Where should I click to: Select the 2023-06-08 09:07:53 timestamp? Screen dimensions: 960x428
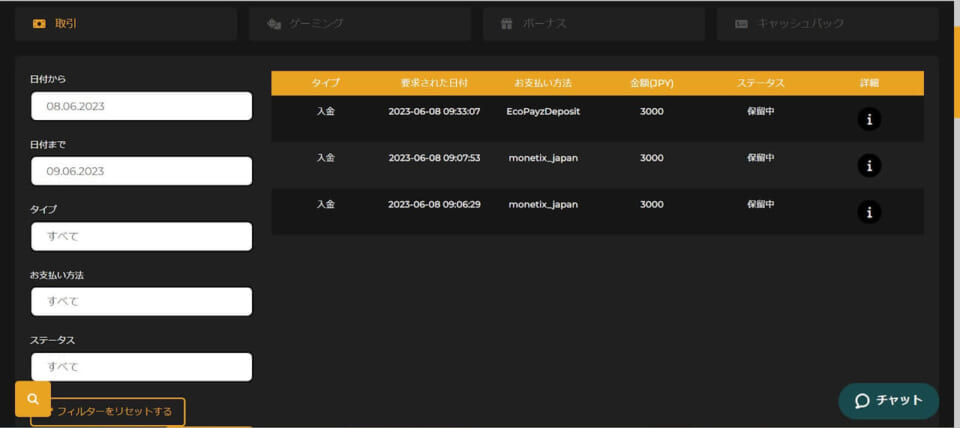coord(434,158)
